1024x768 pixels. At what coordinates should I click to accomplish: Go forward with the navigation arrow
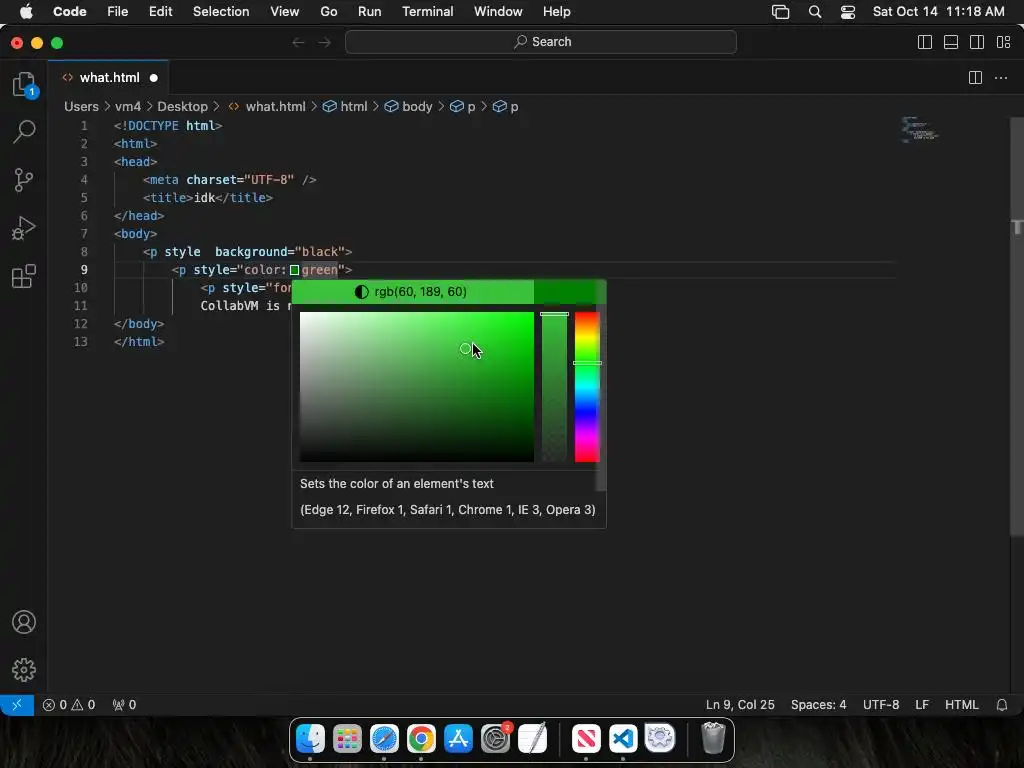tap(325, 42)
